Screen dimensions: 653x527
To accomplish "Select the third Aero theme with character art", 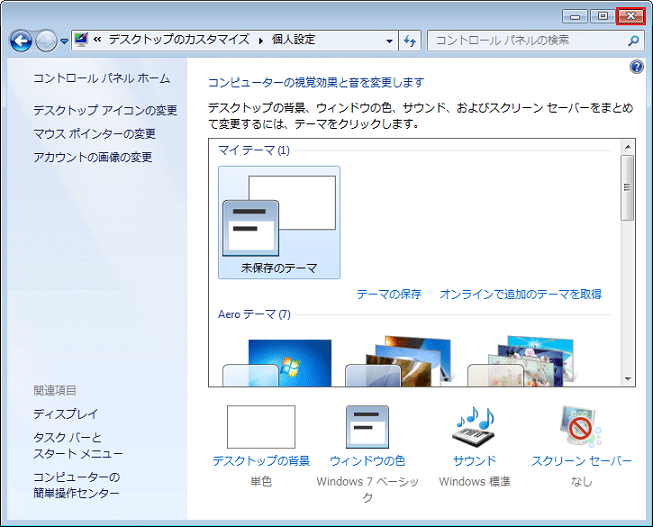I will 521,361.
